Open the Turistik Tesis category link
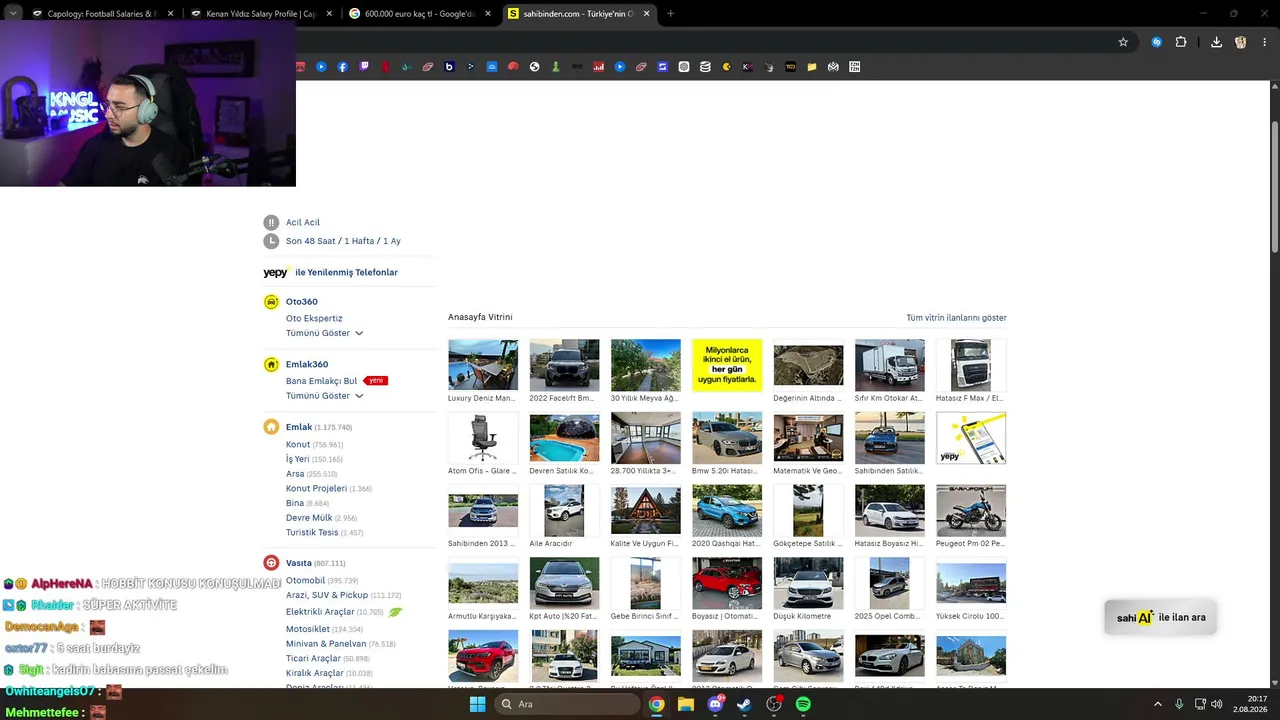This screenshot has height=720, width=1280. point(312,533)
